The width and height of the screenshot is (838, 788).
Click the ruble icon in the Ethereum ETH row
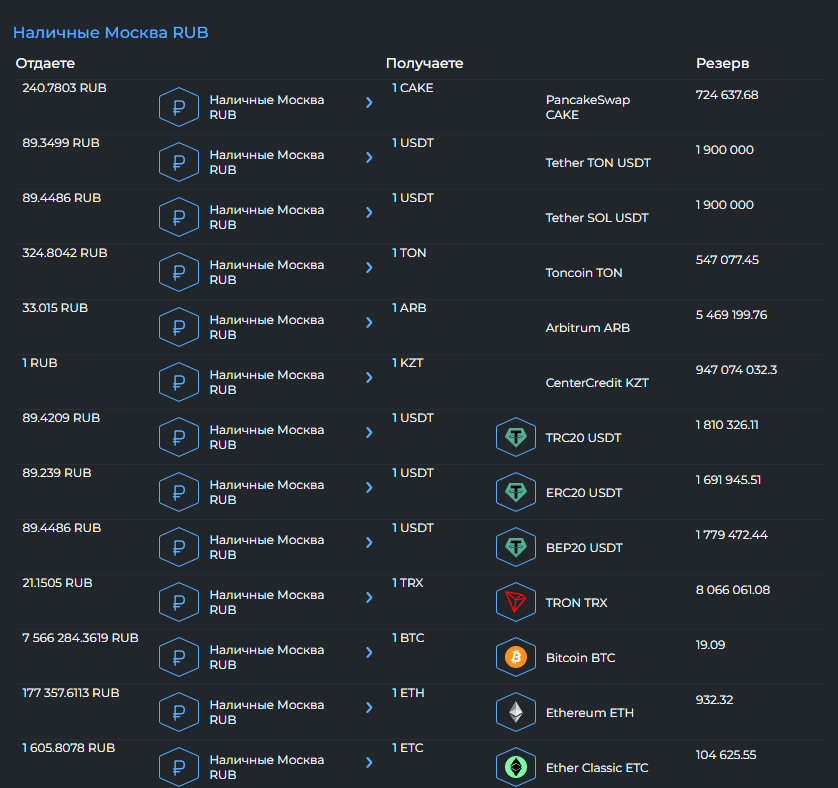(x=179, y=713)
